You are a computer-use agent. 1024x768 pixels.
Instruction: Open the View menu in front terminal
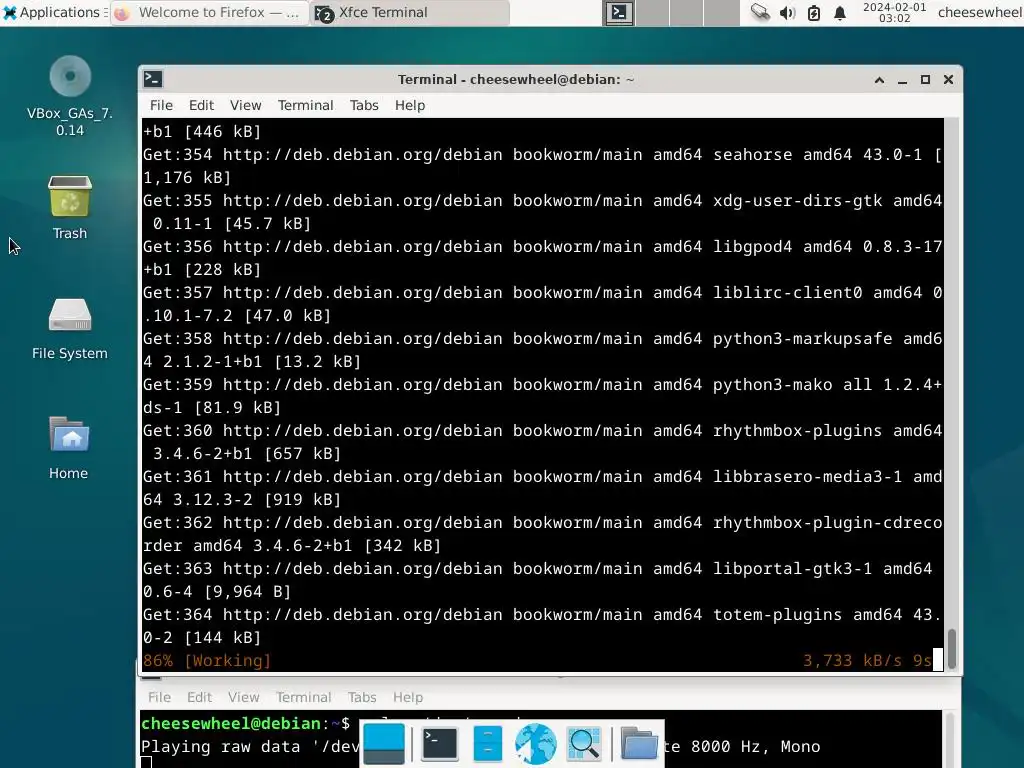tap(246, 105)
